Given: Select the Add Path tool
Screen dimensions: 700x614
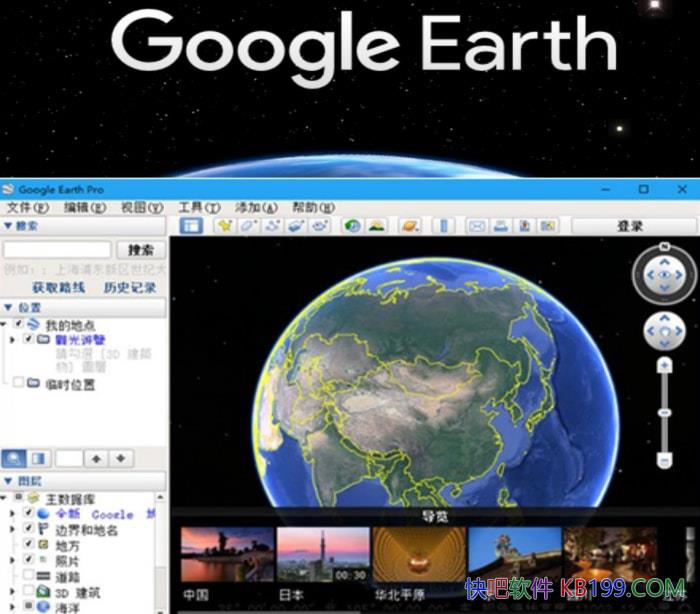Looking at the screenshot, I should tap(273, 226).
